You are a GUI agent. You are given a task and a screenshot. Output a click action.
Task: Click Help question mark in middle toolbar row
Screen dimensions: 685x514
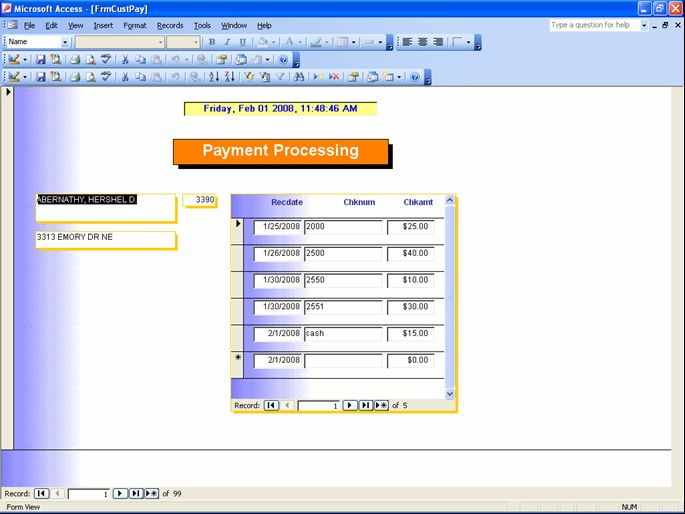point(283,59)
